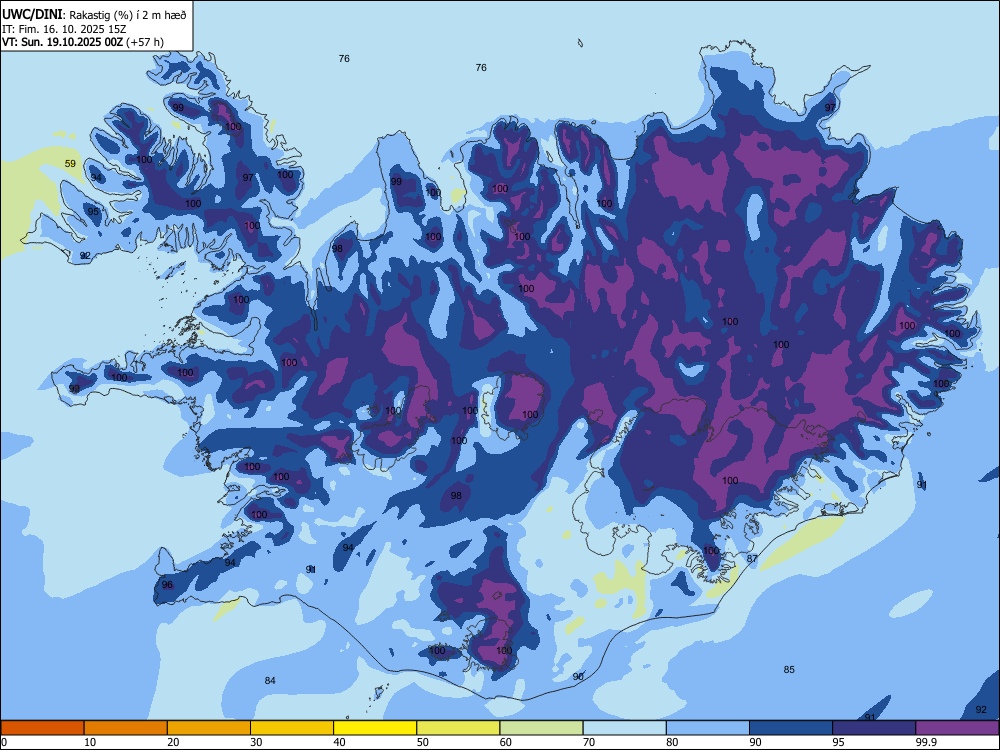The width and height of the screenshot is (1000, 750).
Task: Select the purple above-99.9 legend swatch
Action: 957,728
